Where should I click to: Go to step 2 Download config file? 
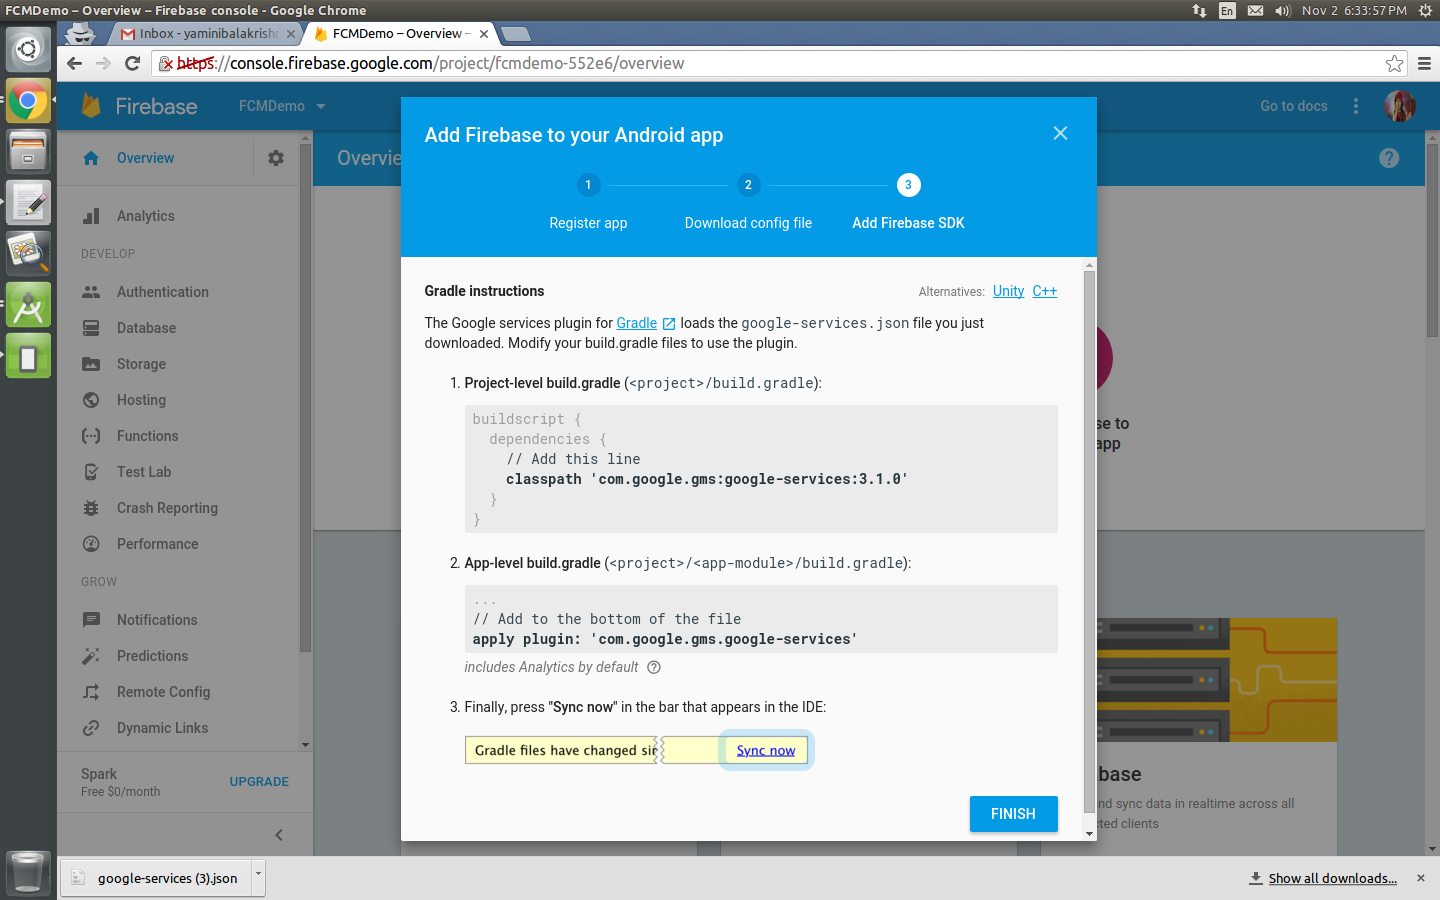coord(748,185)
